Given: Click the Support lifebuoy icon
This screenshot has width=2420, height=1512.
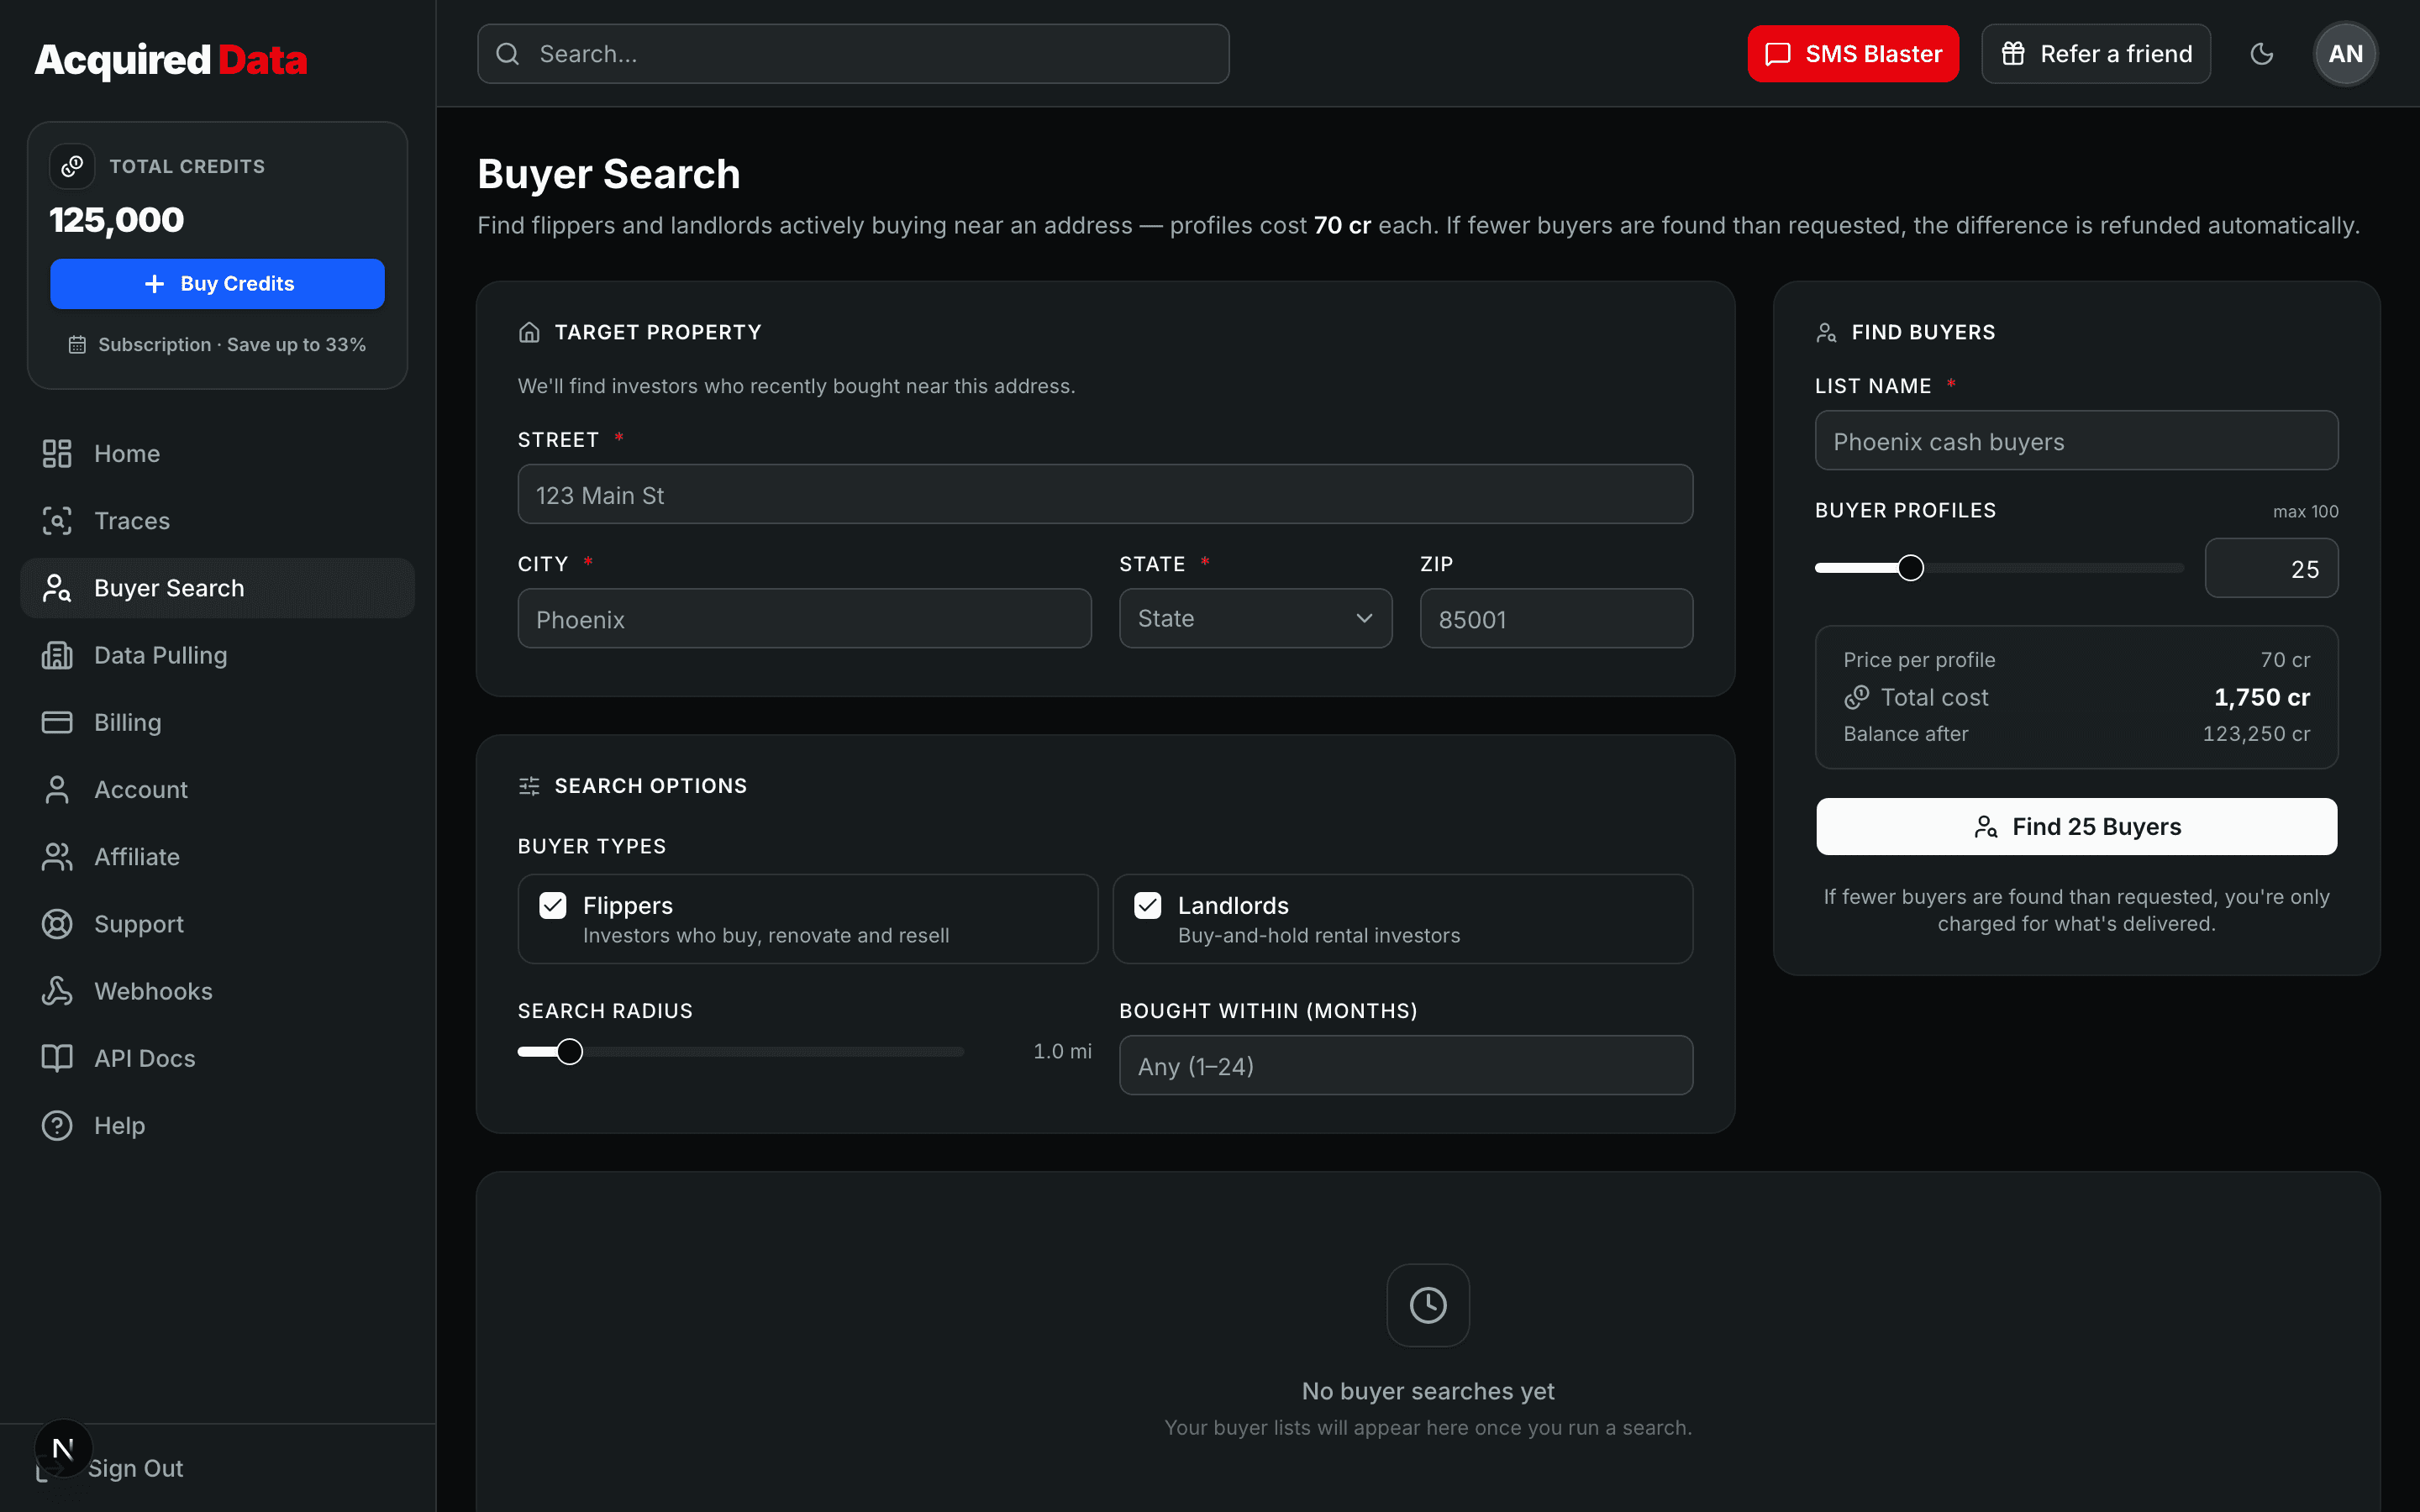Looking at the screenshot, I should tap(57, 924).
